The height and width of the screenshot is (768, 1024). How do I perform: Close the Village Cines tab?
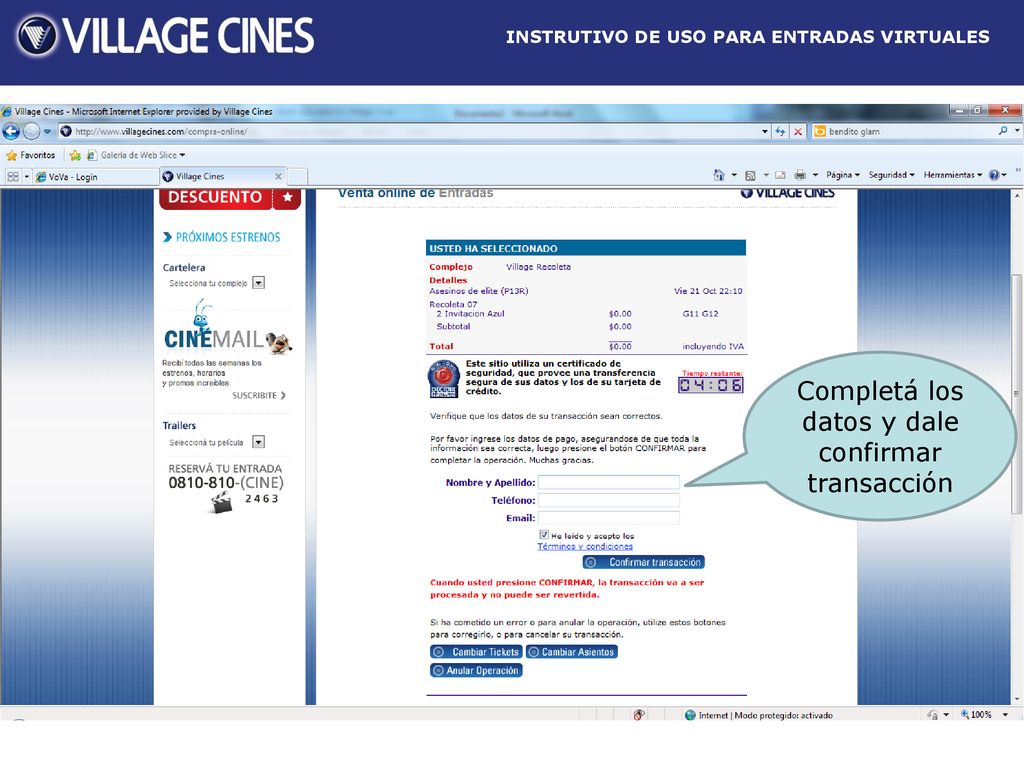[x=278, y=176]
